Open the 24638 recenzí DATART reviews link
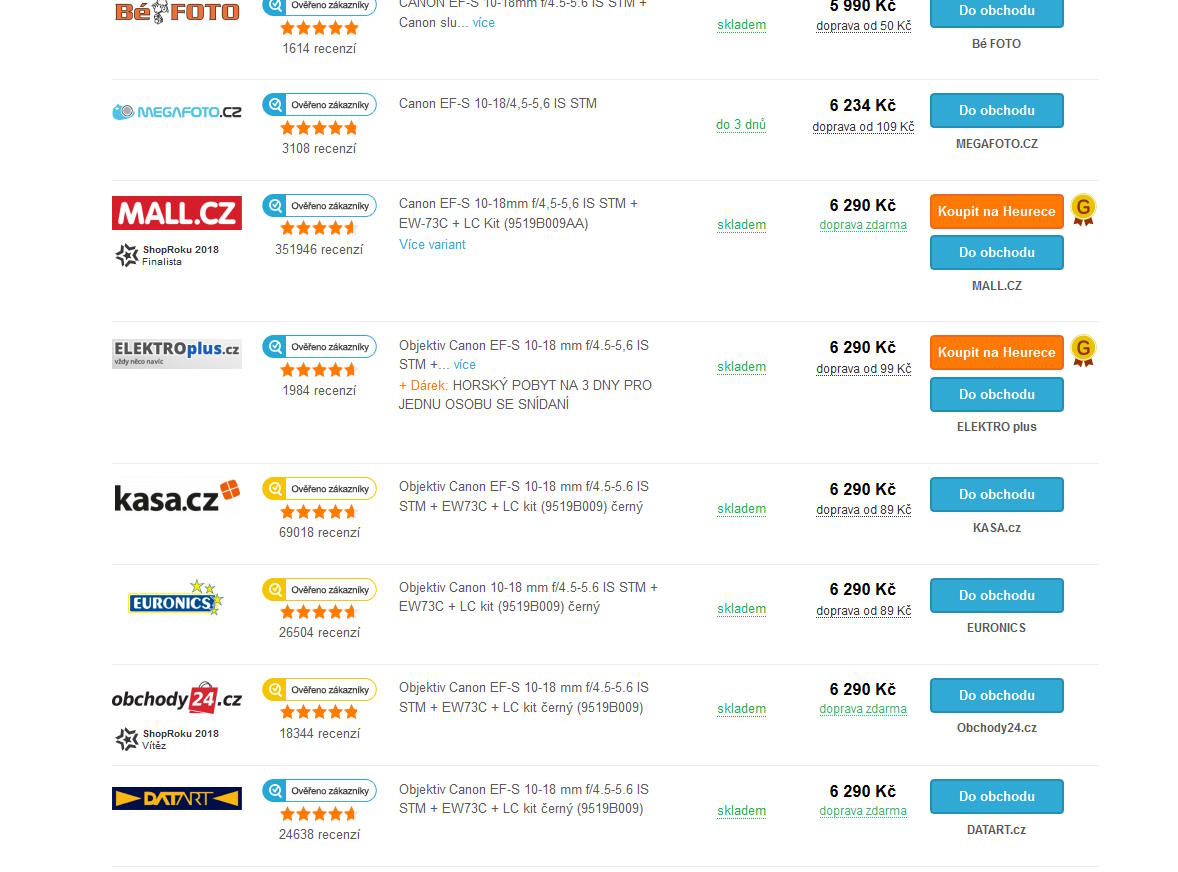 pos(319,834)
